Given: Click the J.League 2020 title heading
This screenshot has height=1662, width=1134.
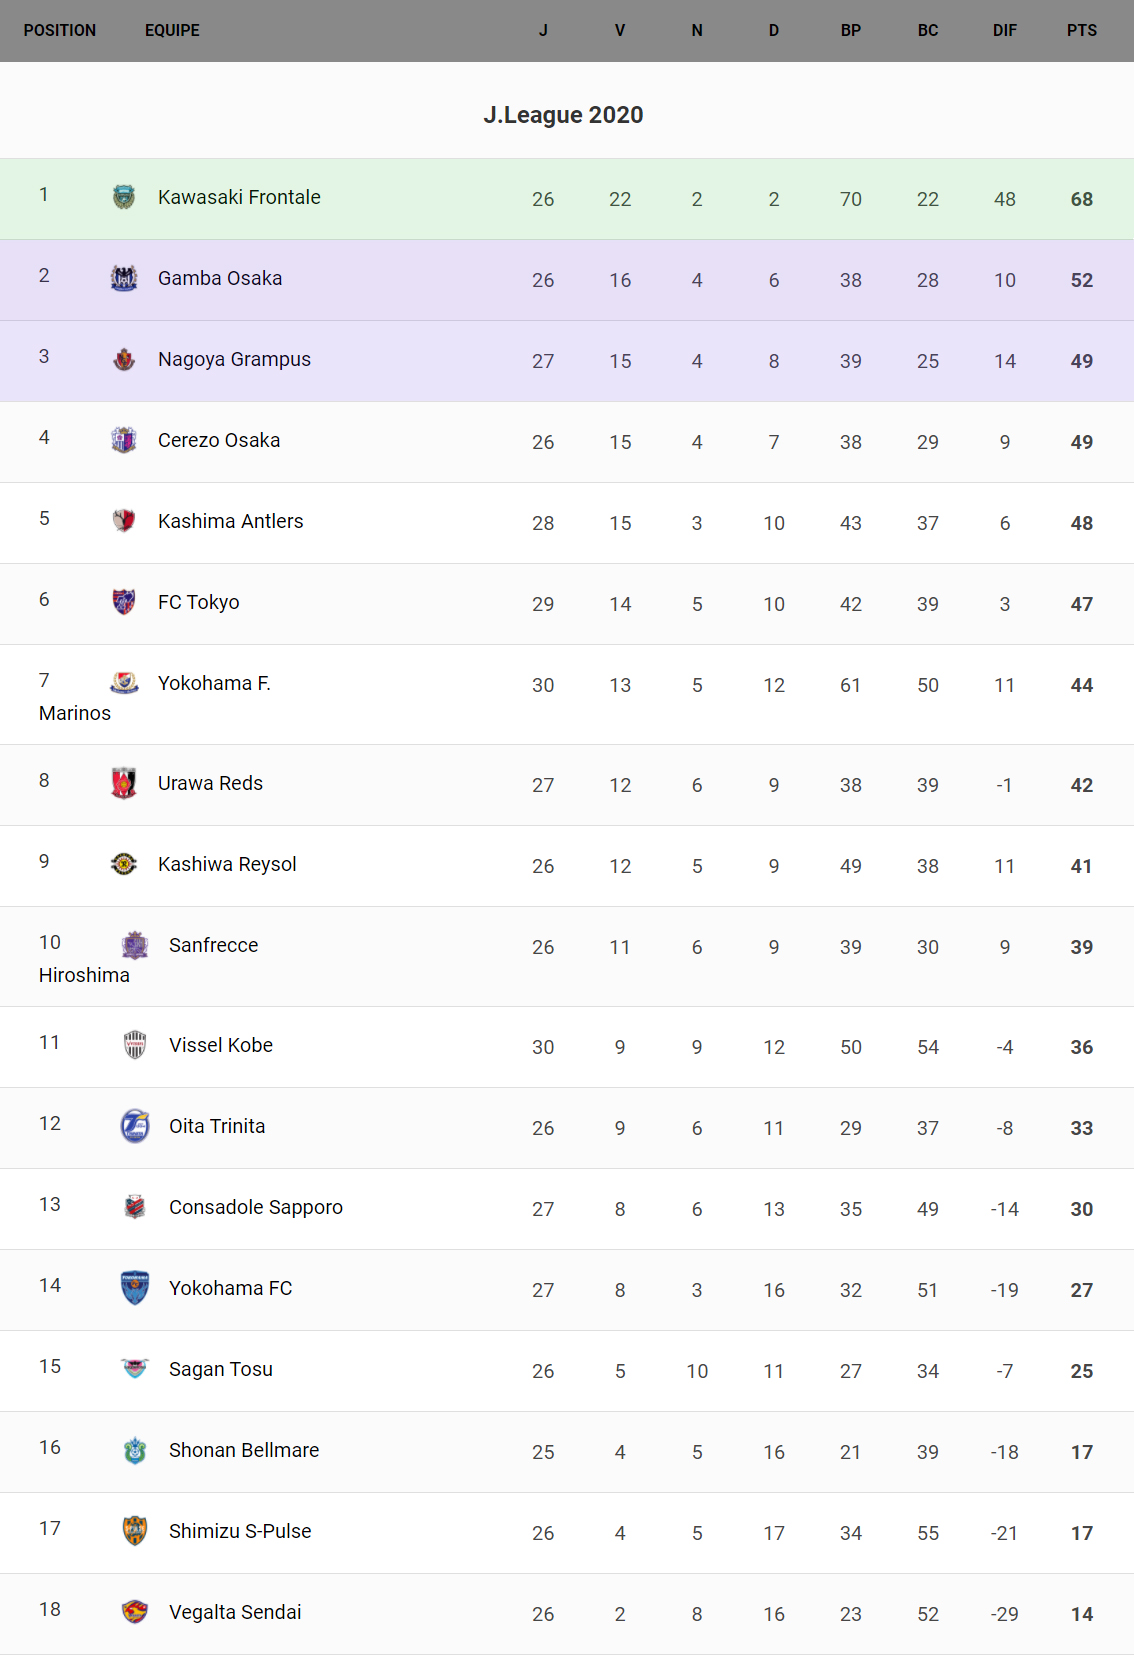Looking at the screenshot, I should (563, 115).
